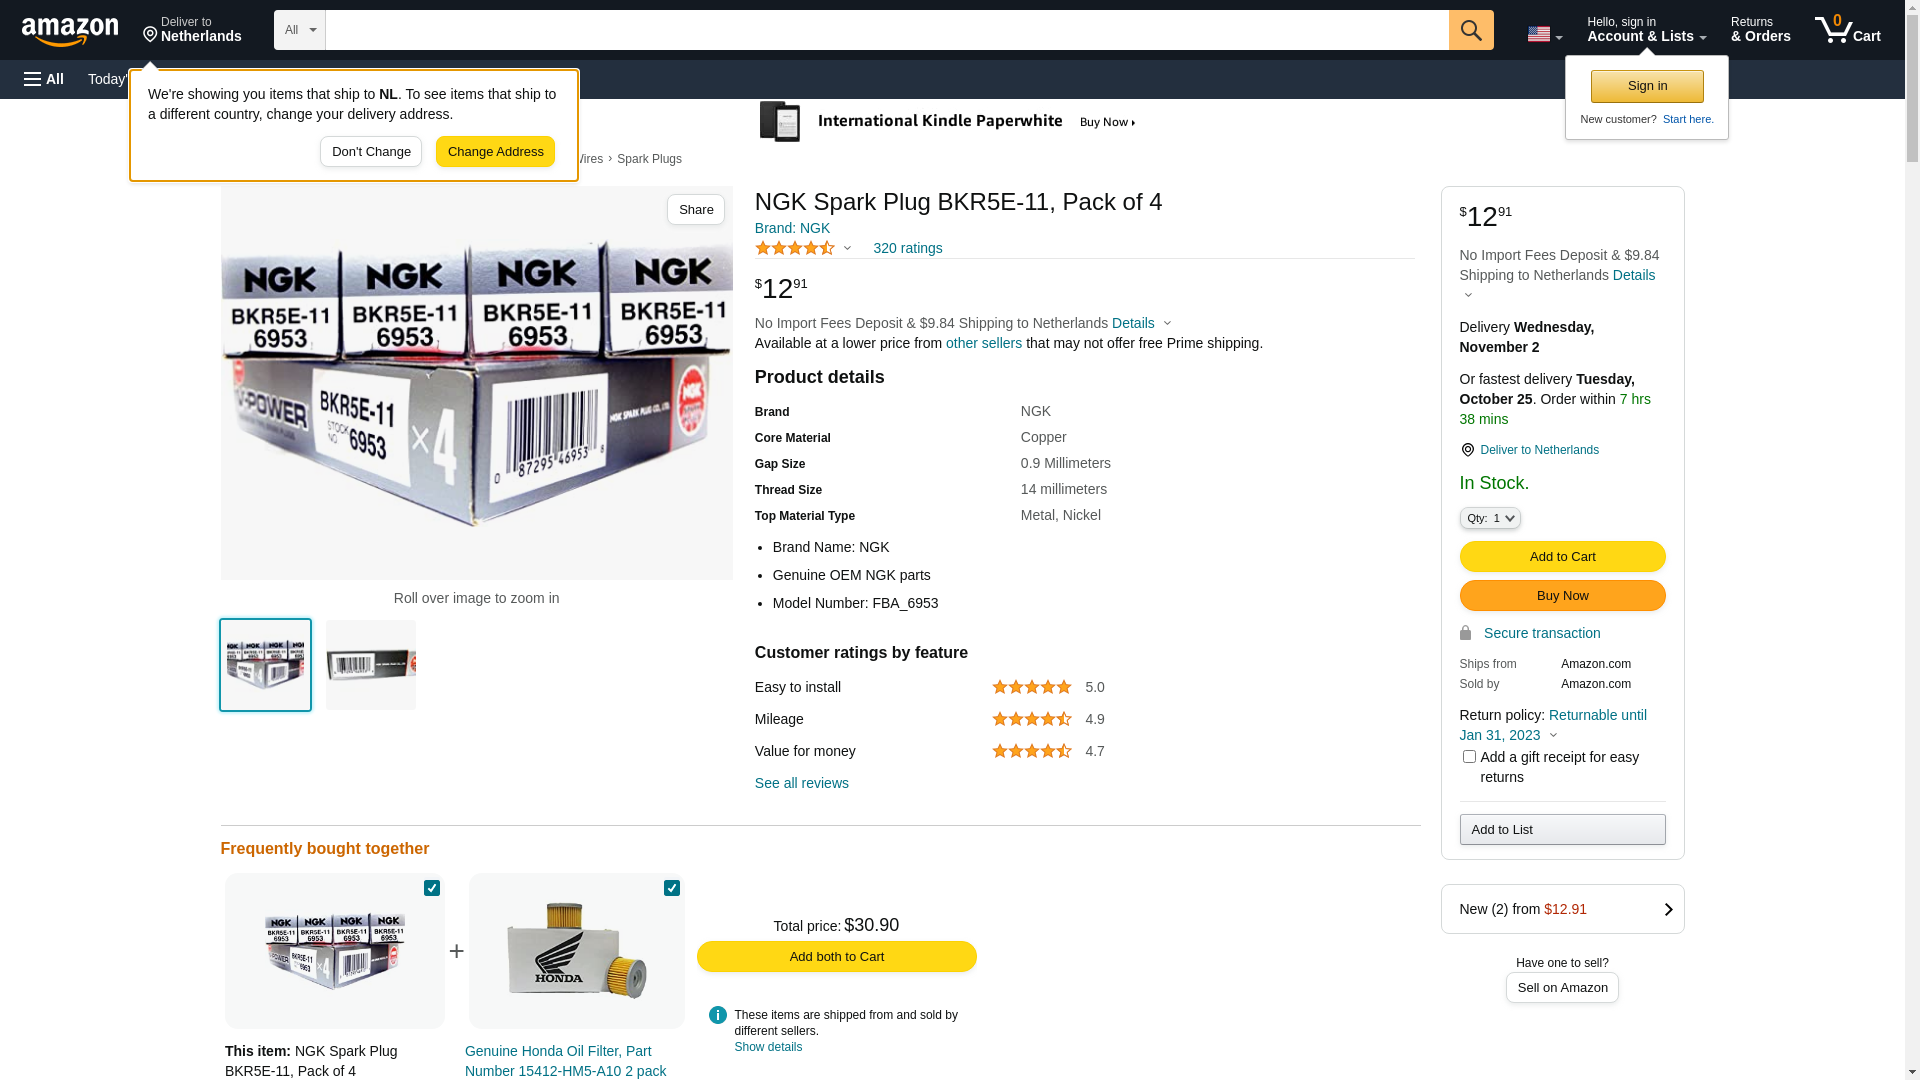Viewport: 1920px width, 1080px height.
Task: Click the Add to Cart button
Action: (x=1561, y=557)
